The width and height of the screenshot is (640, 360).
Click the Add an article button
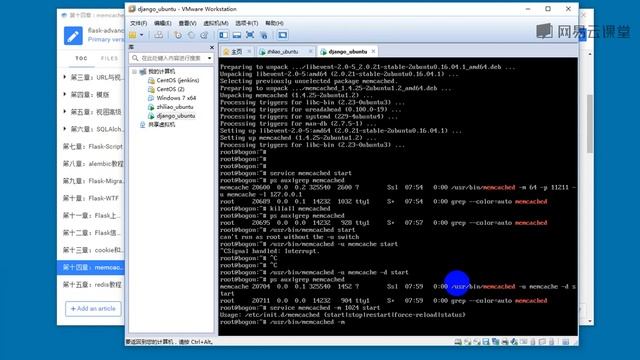point(93,309)
